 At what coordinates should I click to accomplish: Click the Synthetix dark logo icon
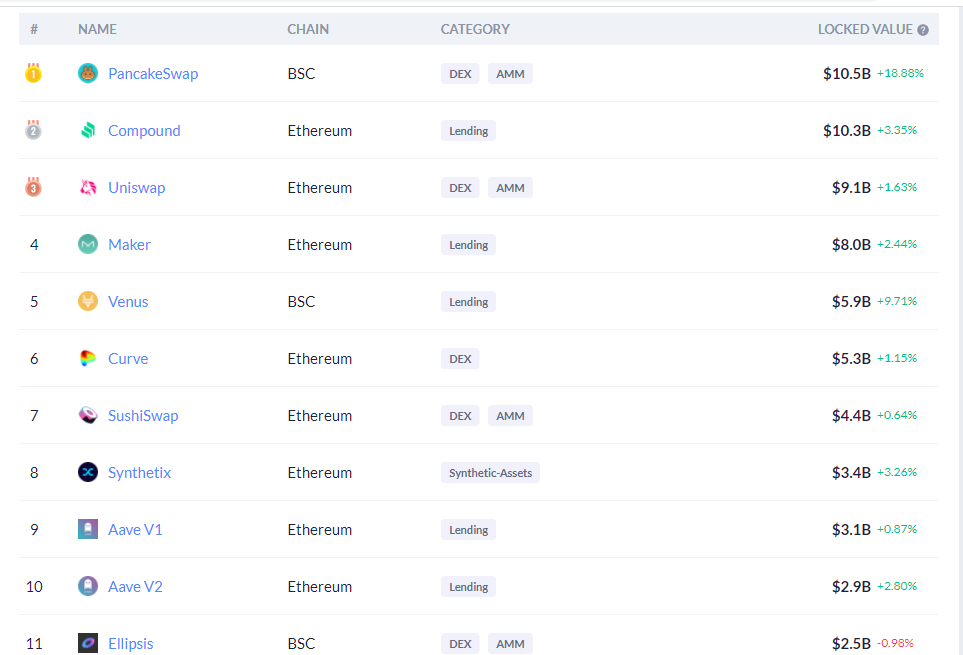88,472
